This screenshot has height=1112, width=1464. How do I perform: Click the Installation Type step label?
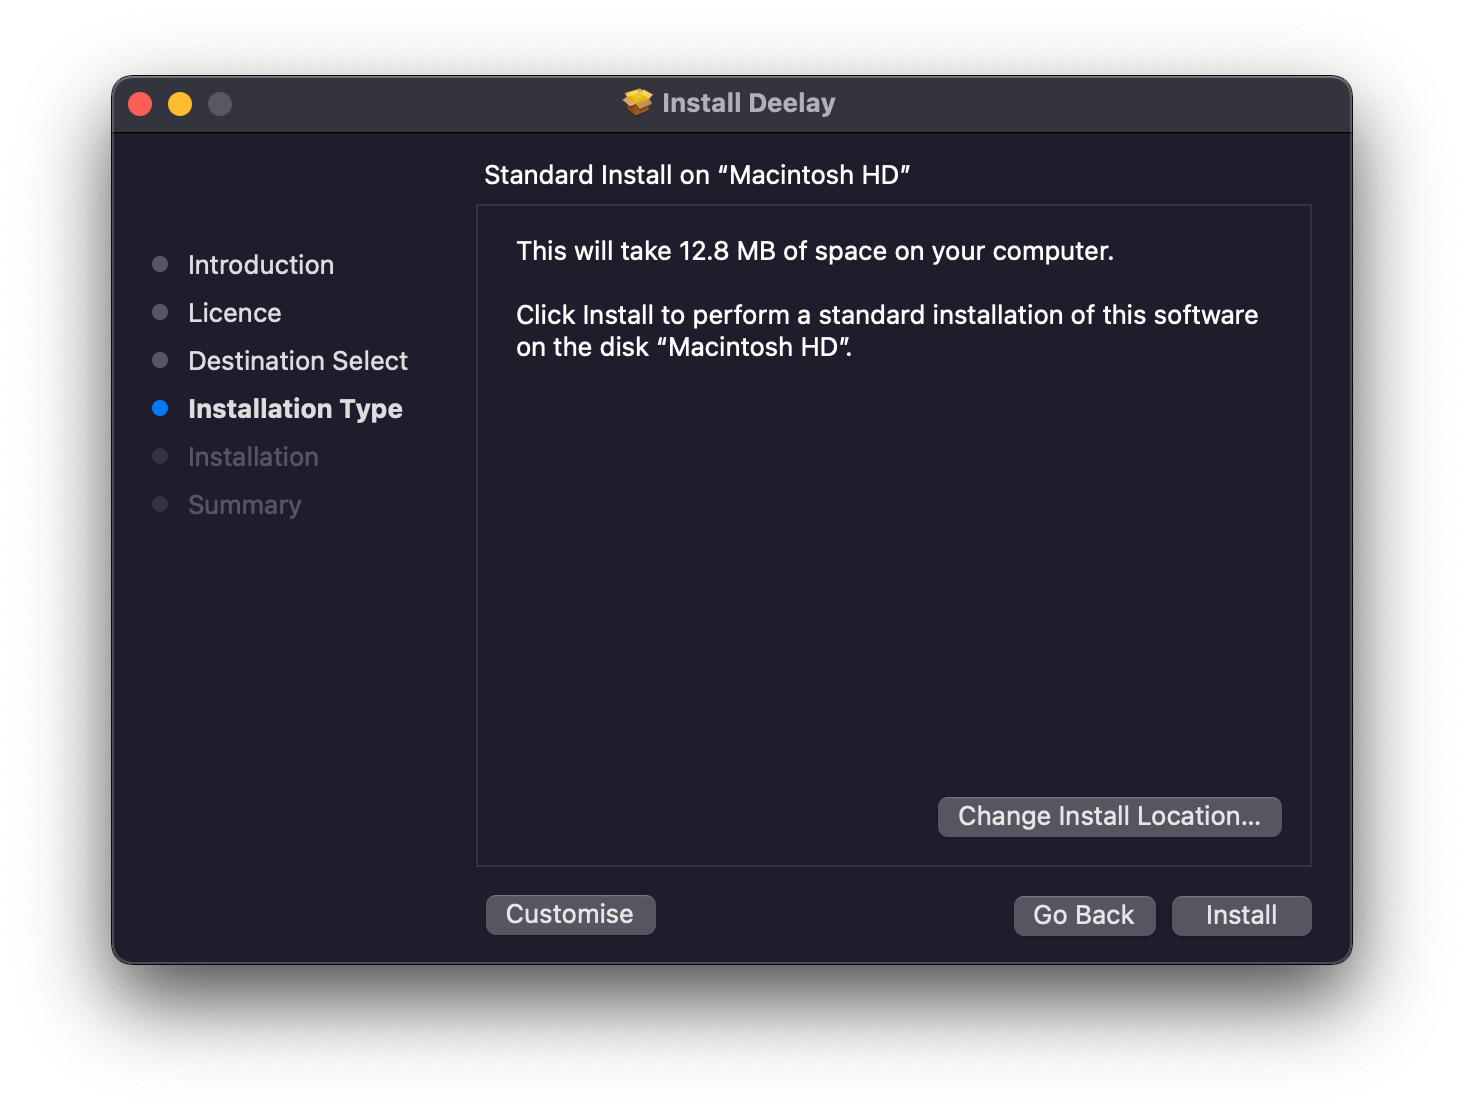point(295,409)
